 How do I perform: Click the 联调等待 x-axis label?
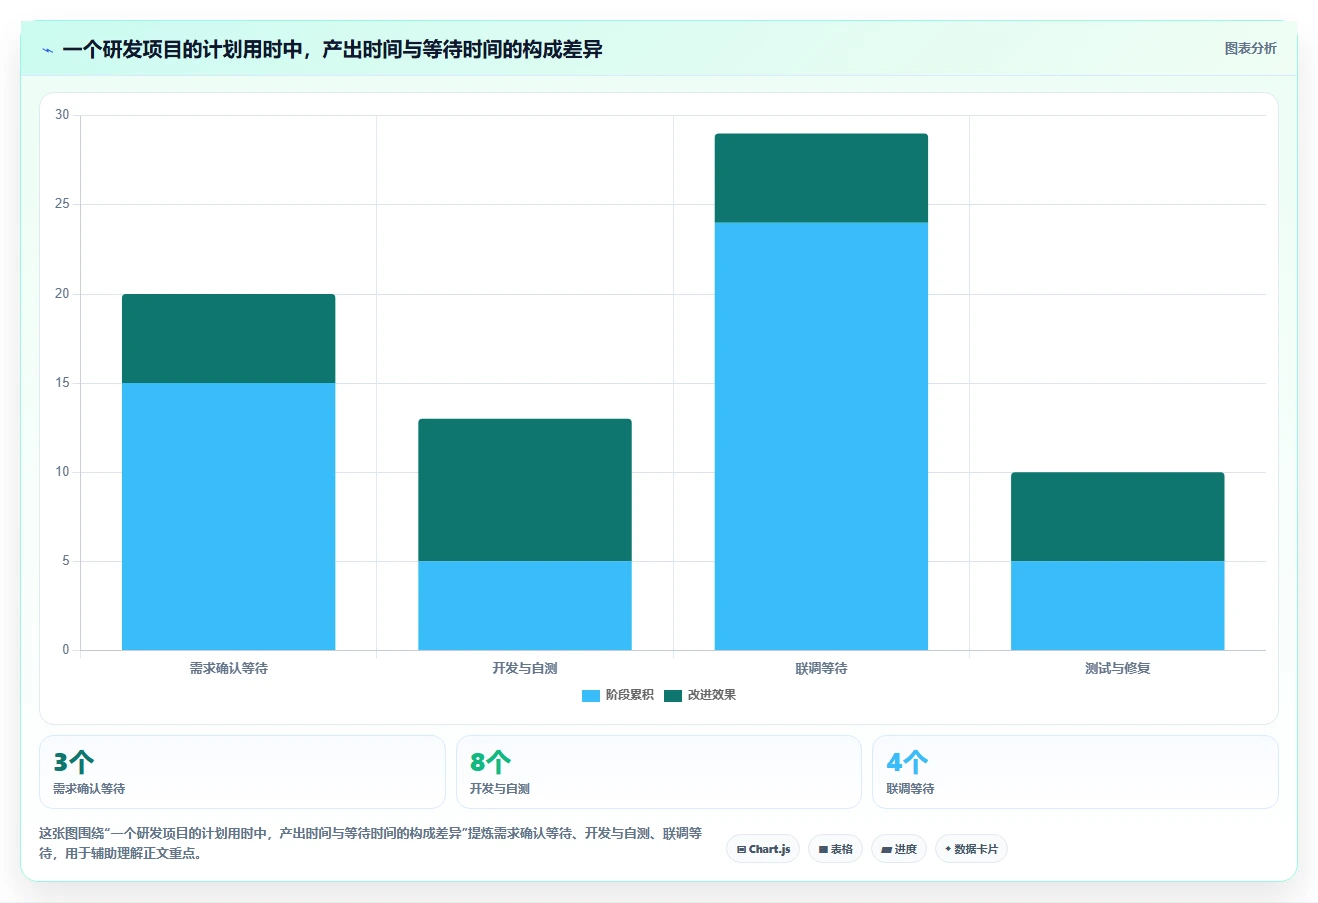(821, 668)
